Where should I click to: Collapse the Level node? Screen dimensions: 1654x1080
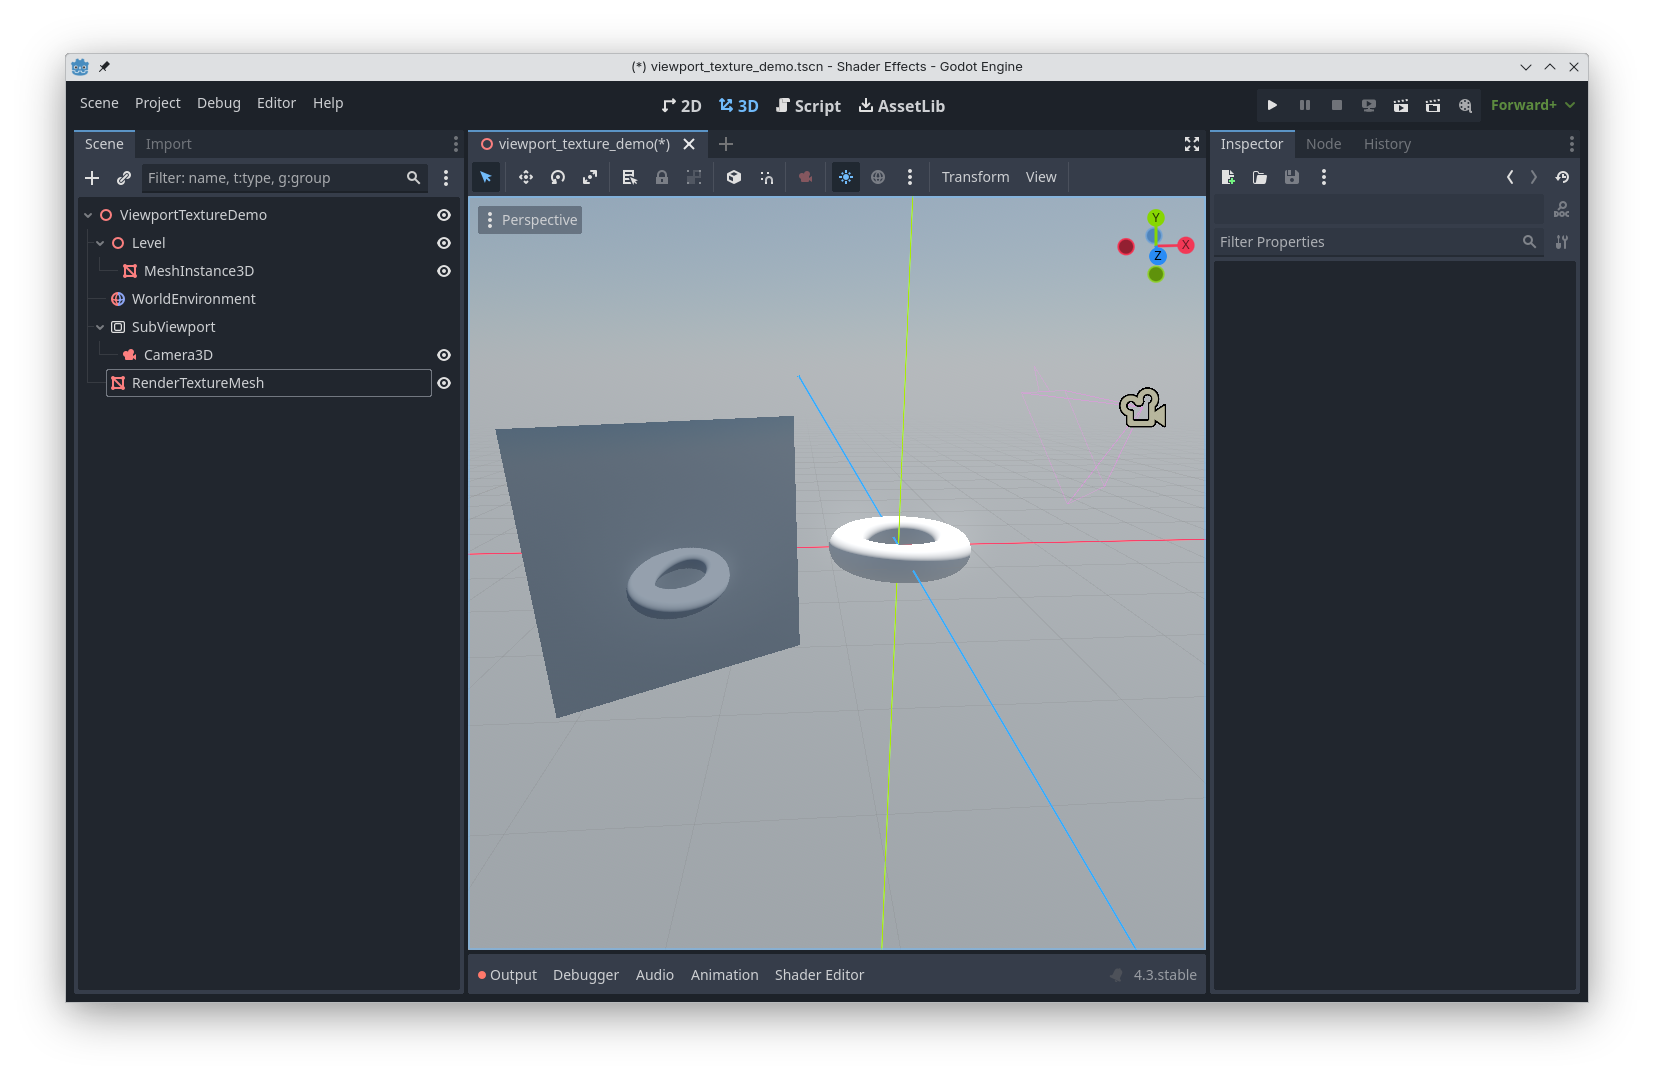(100, 243)
